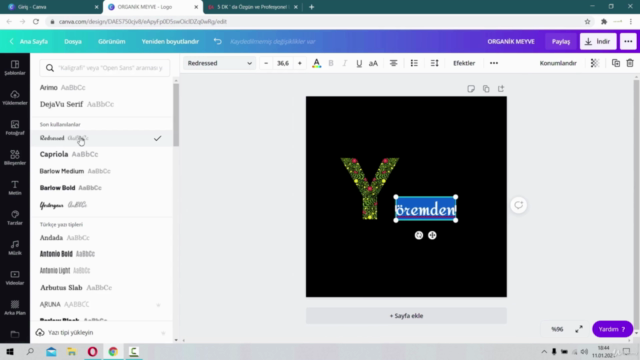The height and width of the screenshot is (360, 640).
Task: Open the Videolar sidebar panel
Action: coord(15,278)
